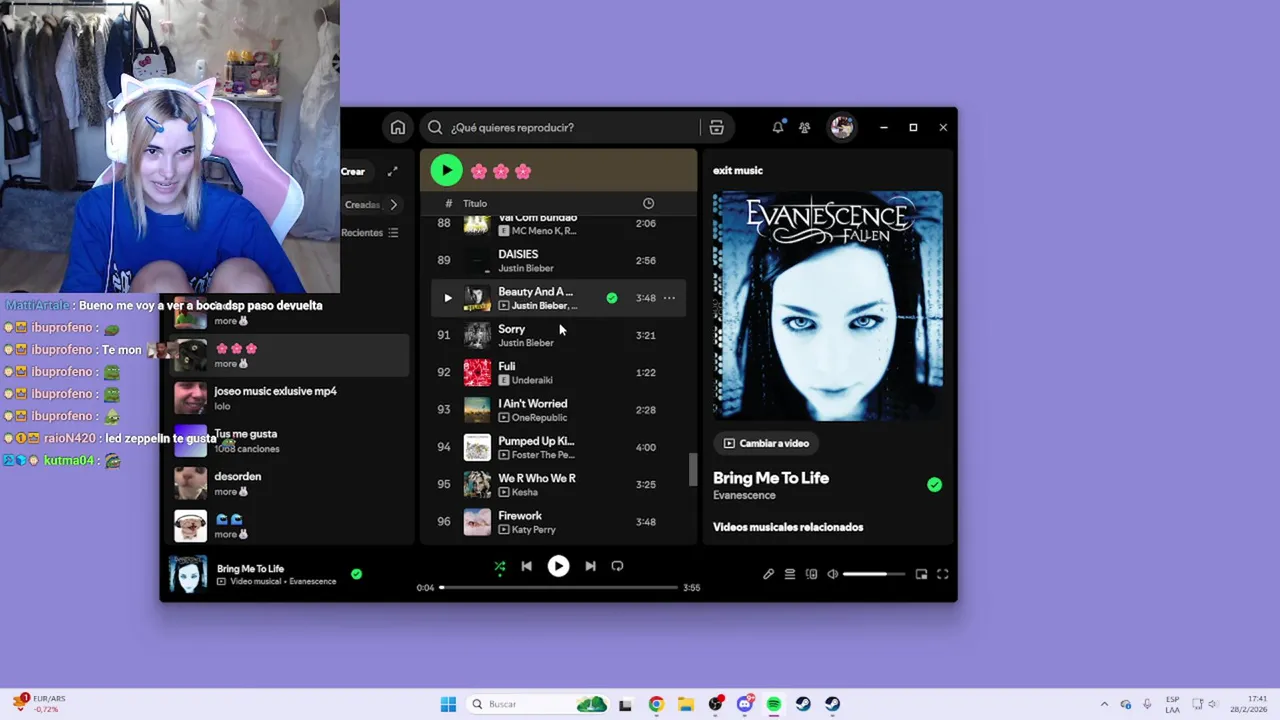Open 'Bring Me To Life' title in side panel
1280x720 pixels.
771,478
